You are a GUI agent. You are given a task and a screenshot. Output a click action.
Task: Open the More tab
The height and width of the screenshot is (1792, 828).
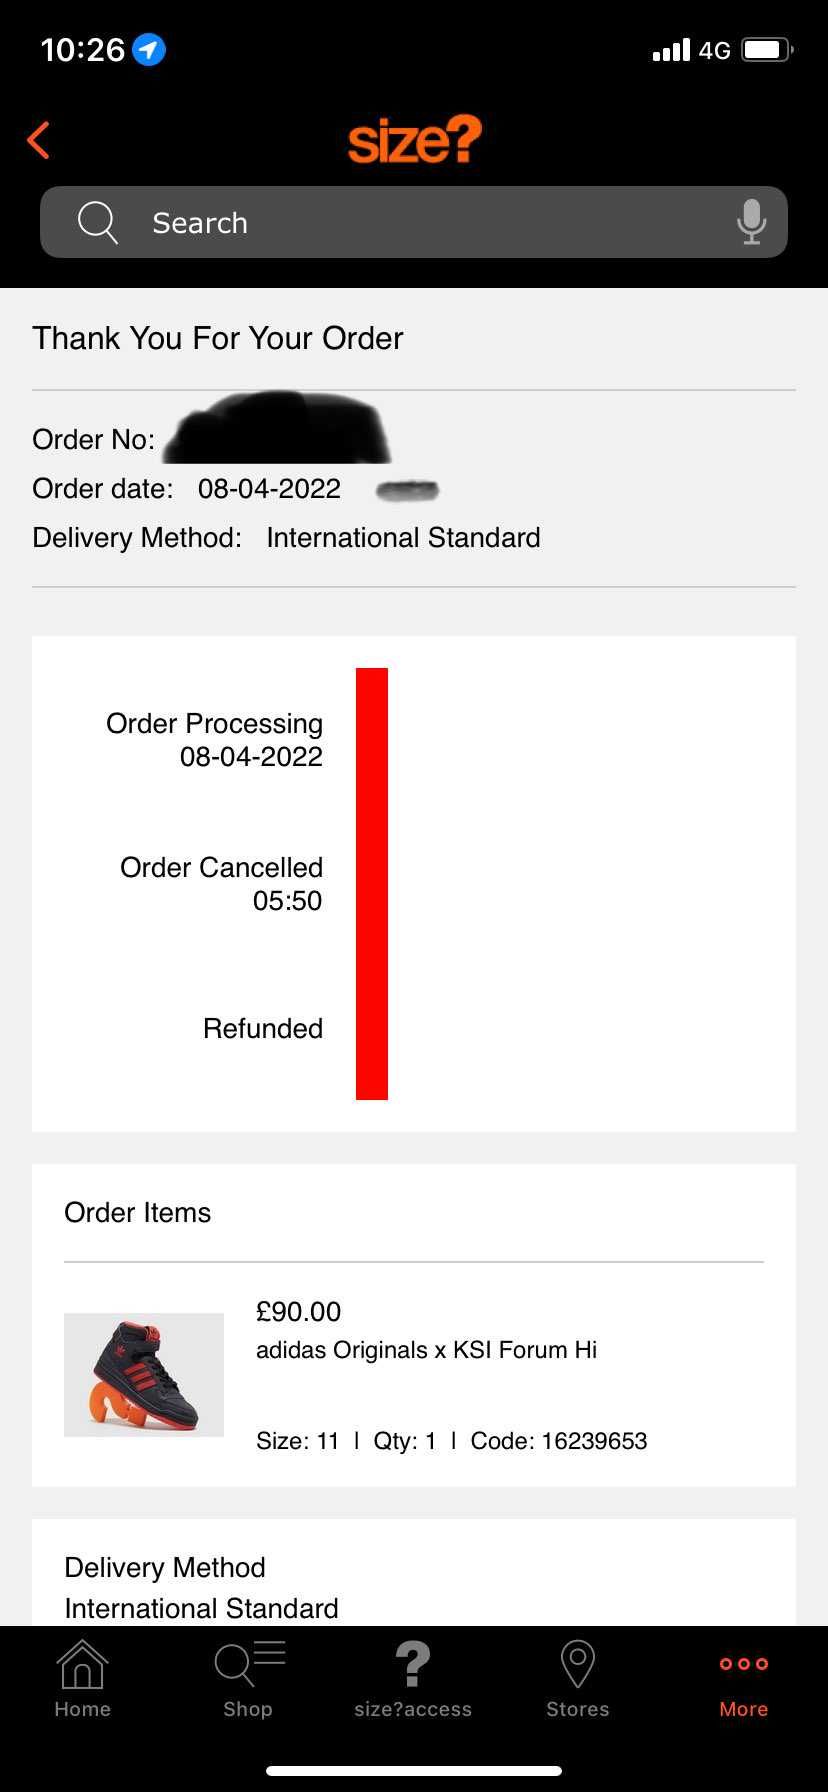(744, 1680)
